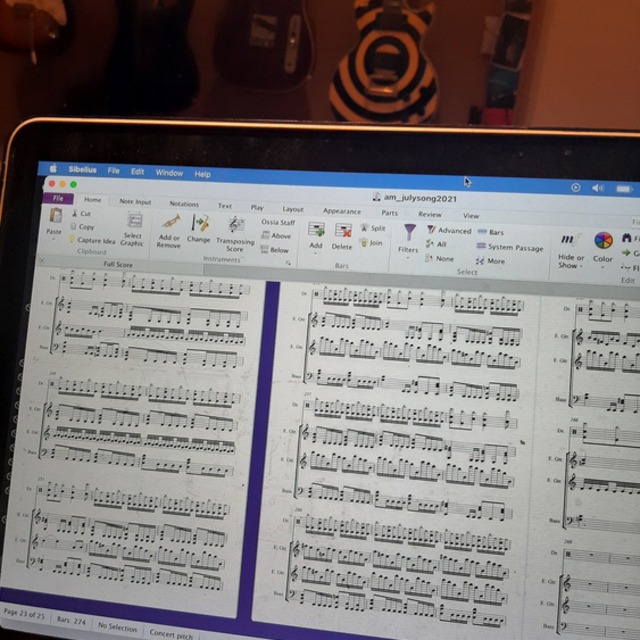Click the Paste clipboard icon

click(56, 216)
